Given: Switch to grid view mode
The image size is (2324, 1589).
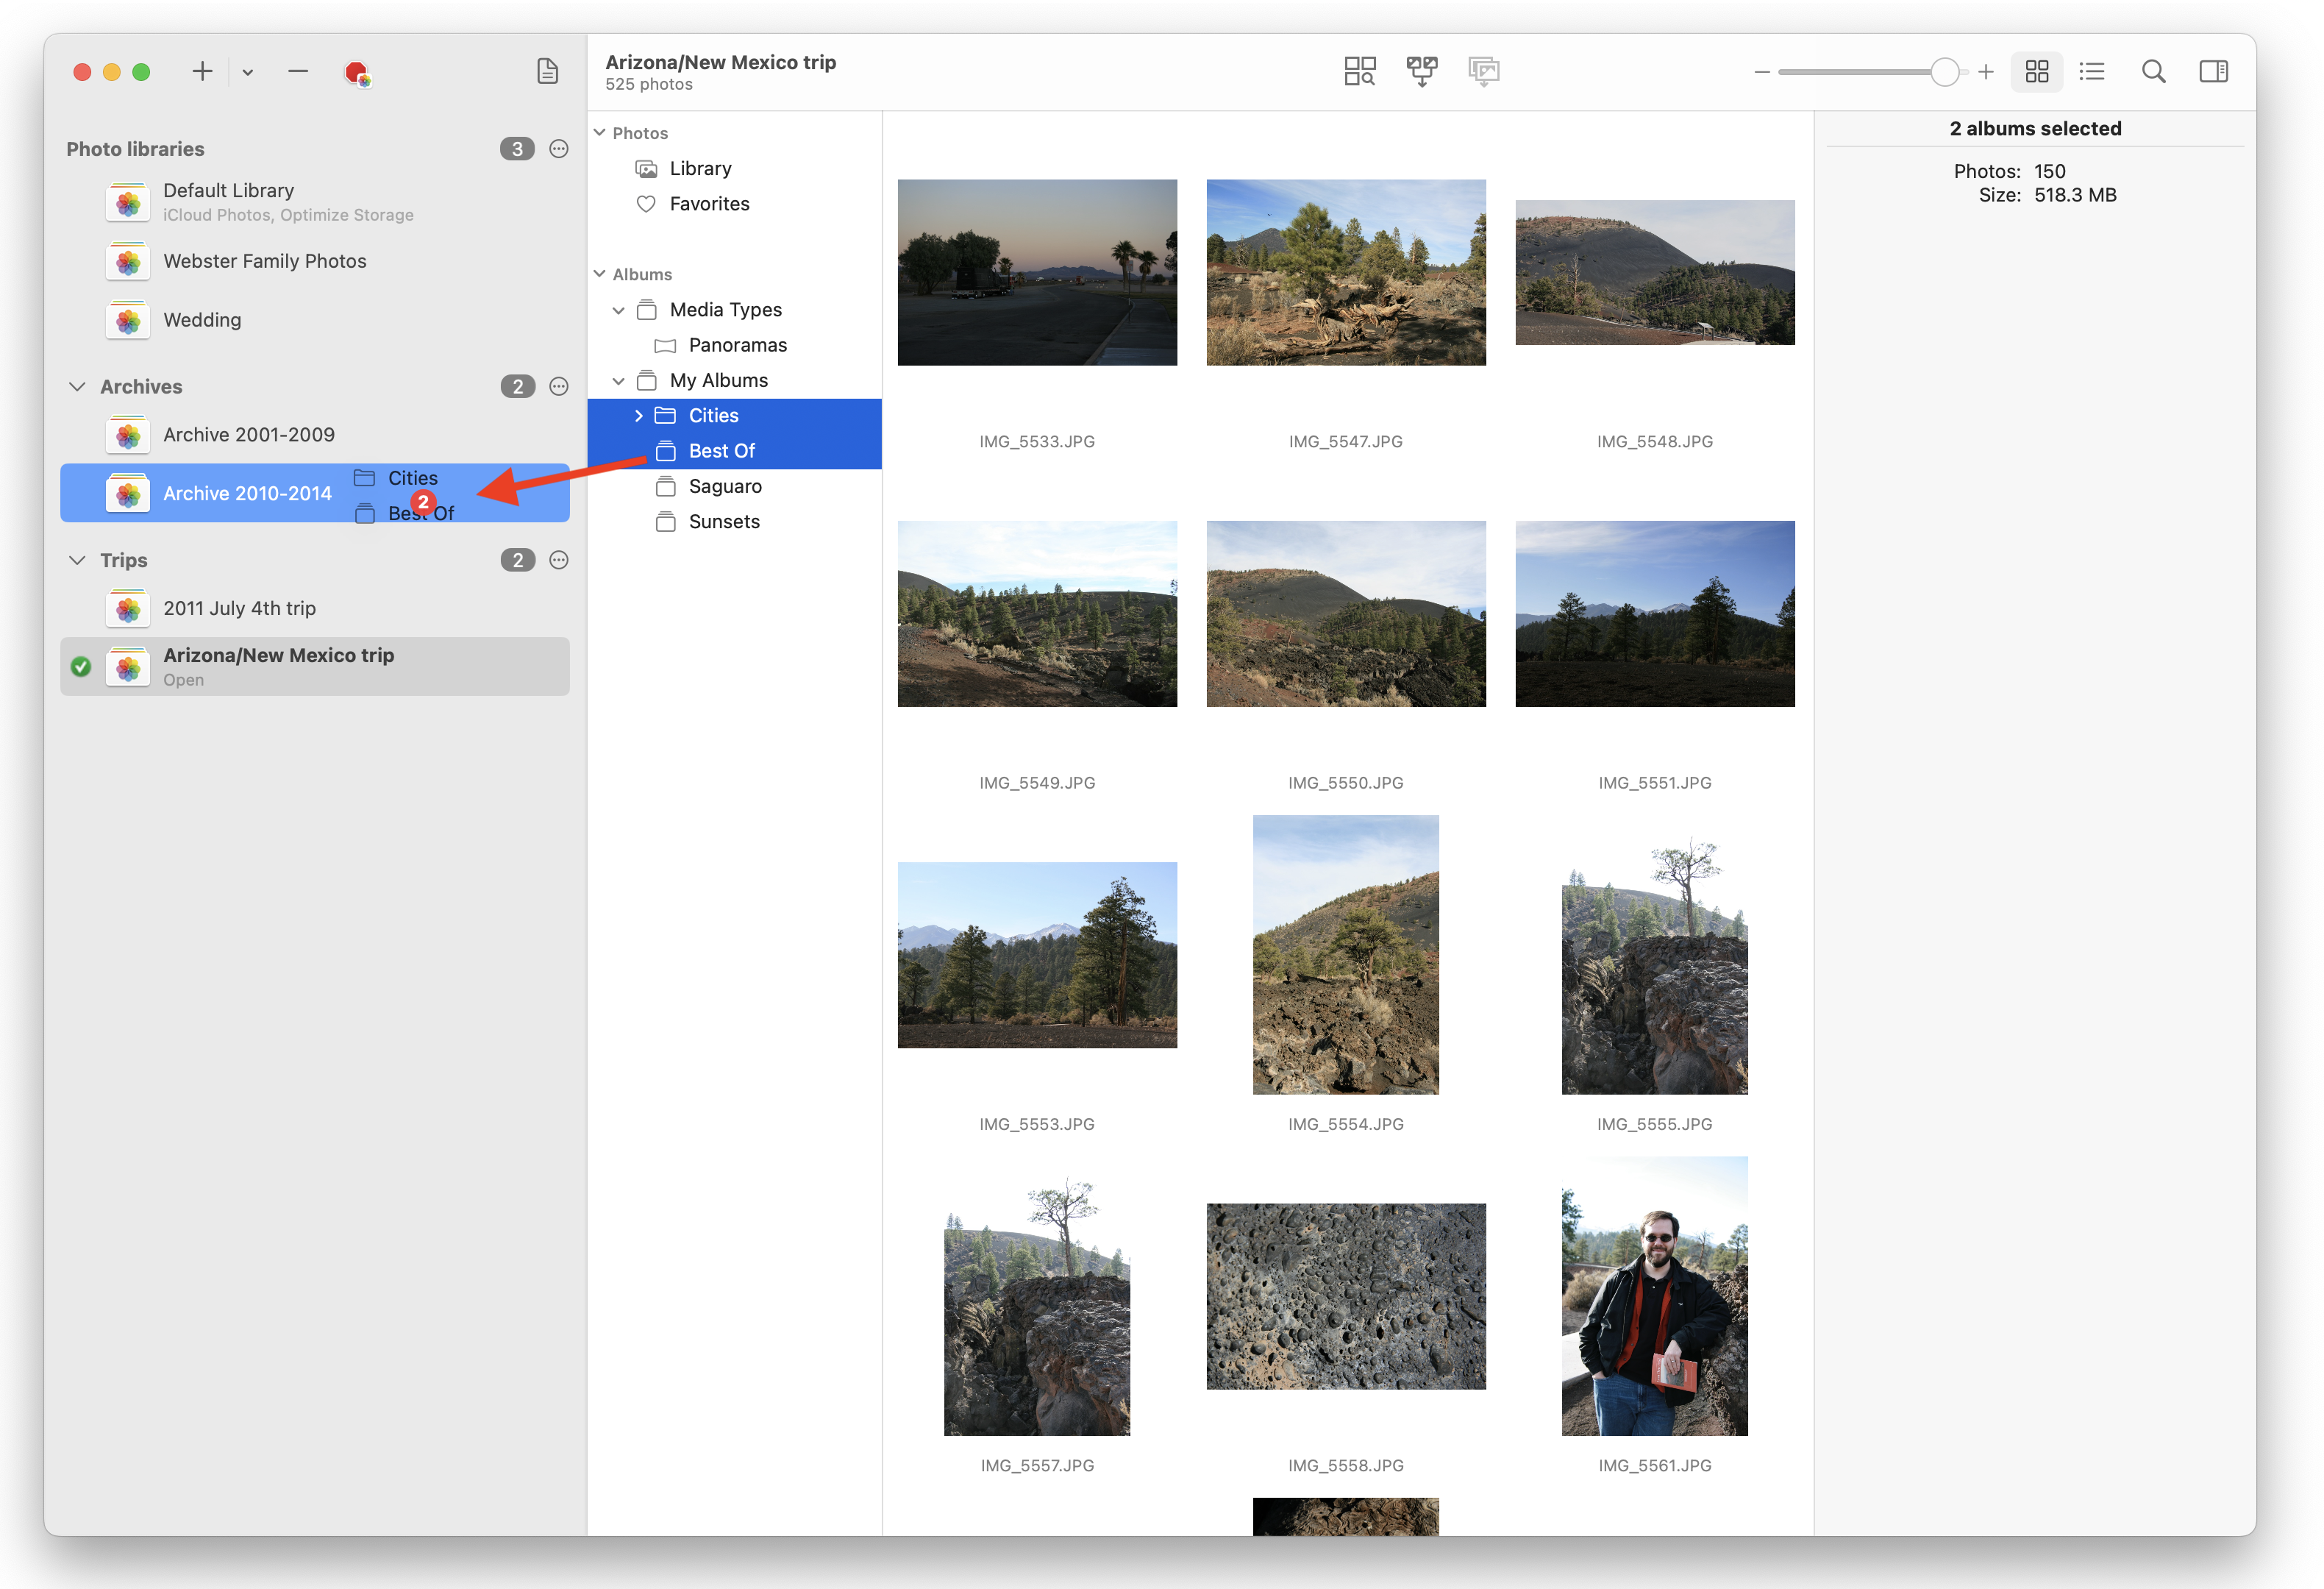Looking at the screenshot, I should click(2036, 71).
